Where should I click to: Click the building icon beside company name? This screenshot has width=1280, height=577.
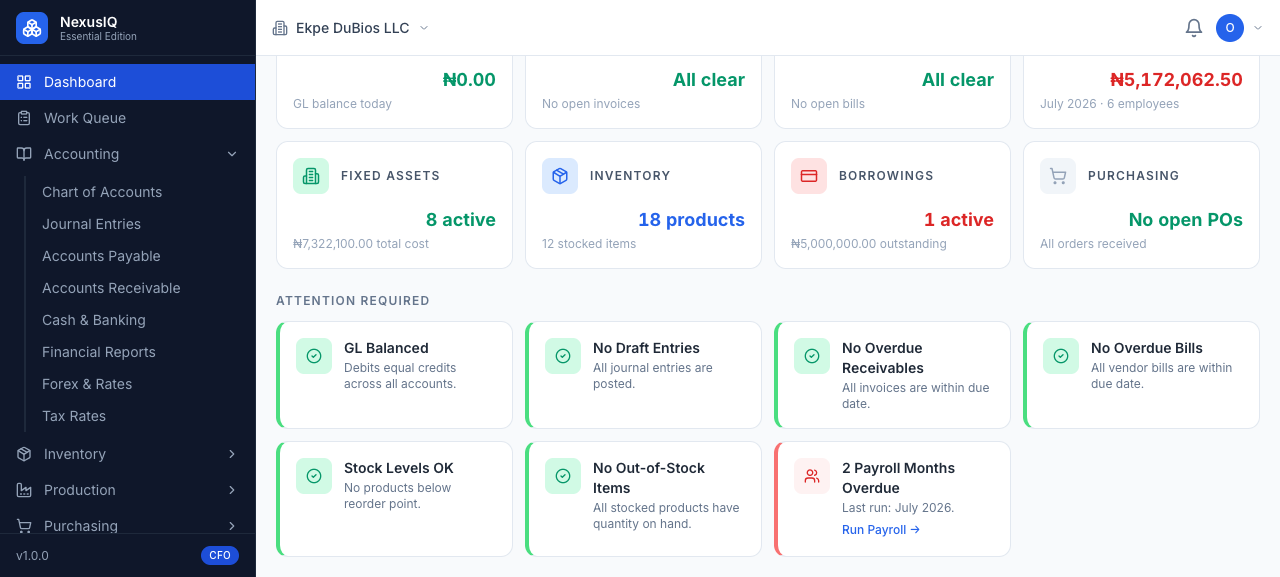pos(280,28)
